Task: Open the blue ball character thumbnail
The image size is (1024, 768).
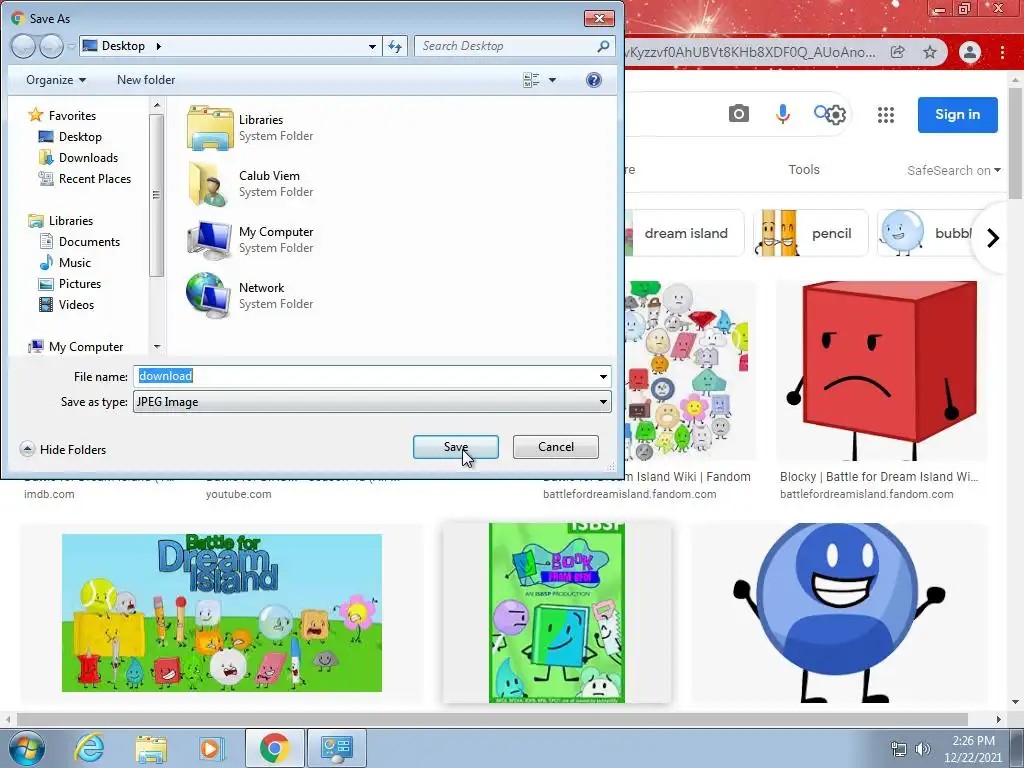Action: click(x=840, y=613)
